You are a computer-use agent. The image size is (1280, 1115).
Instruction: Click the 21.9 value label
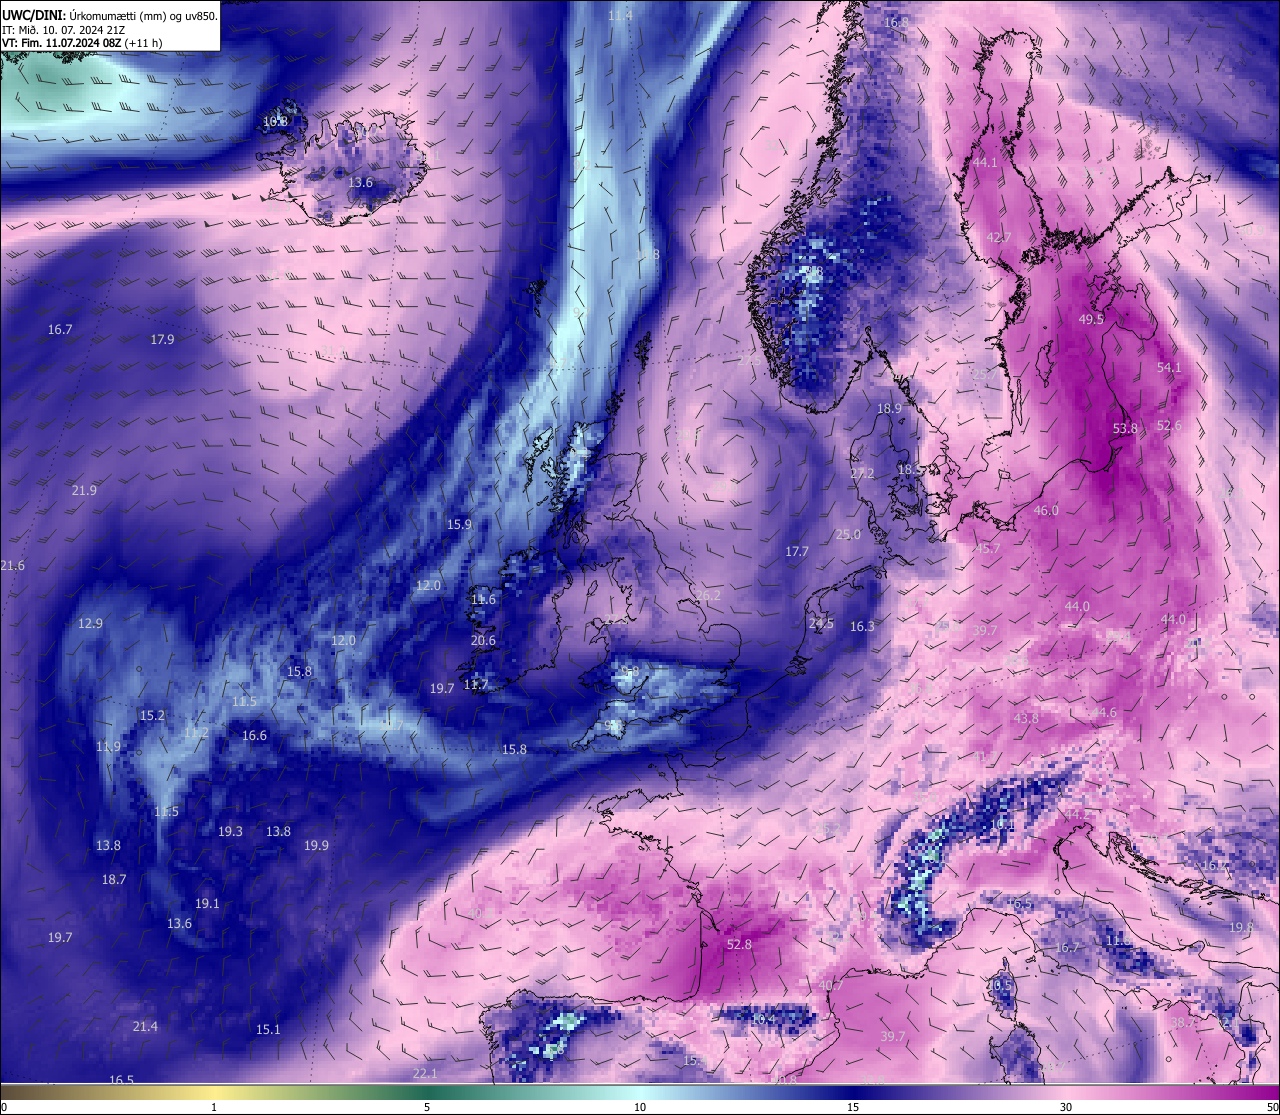84,490
